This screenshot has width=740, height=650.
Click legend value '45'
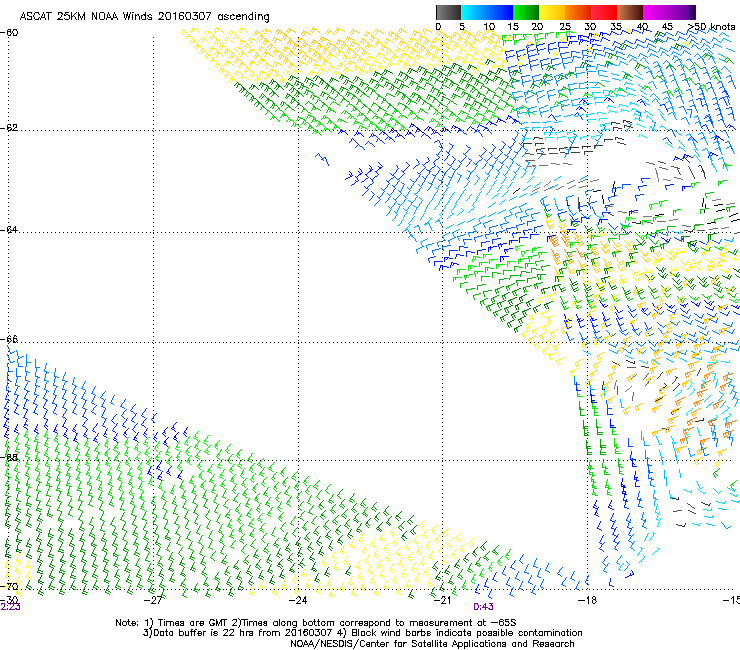coord(667,27)
